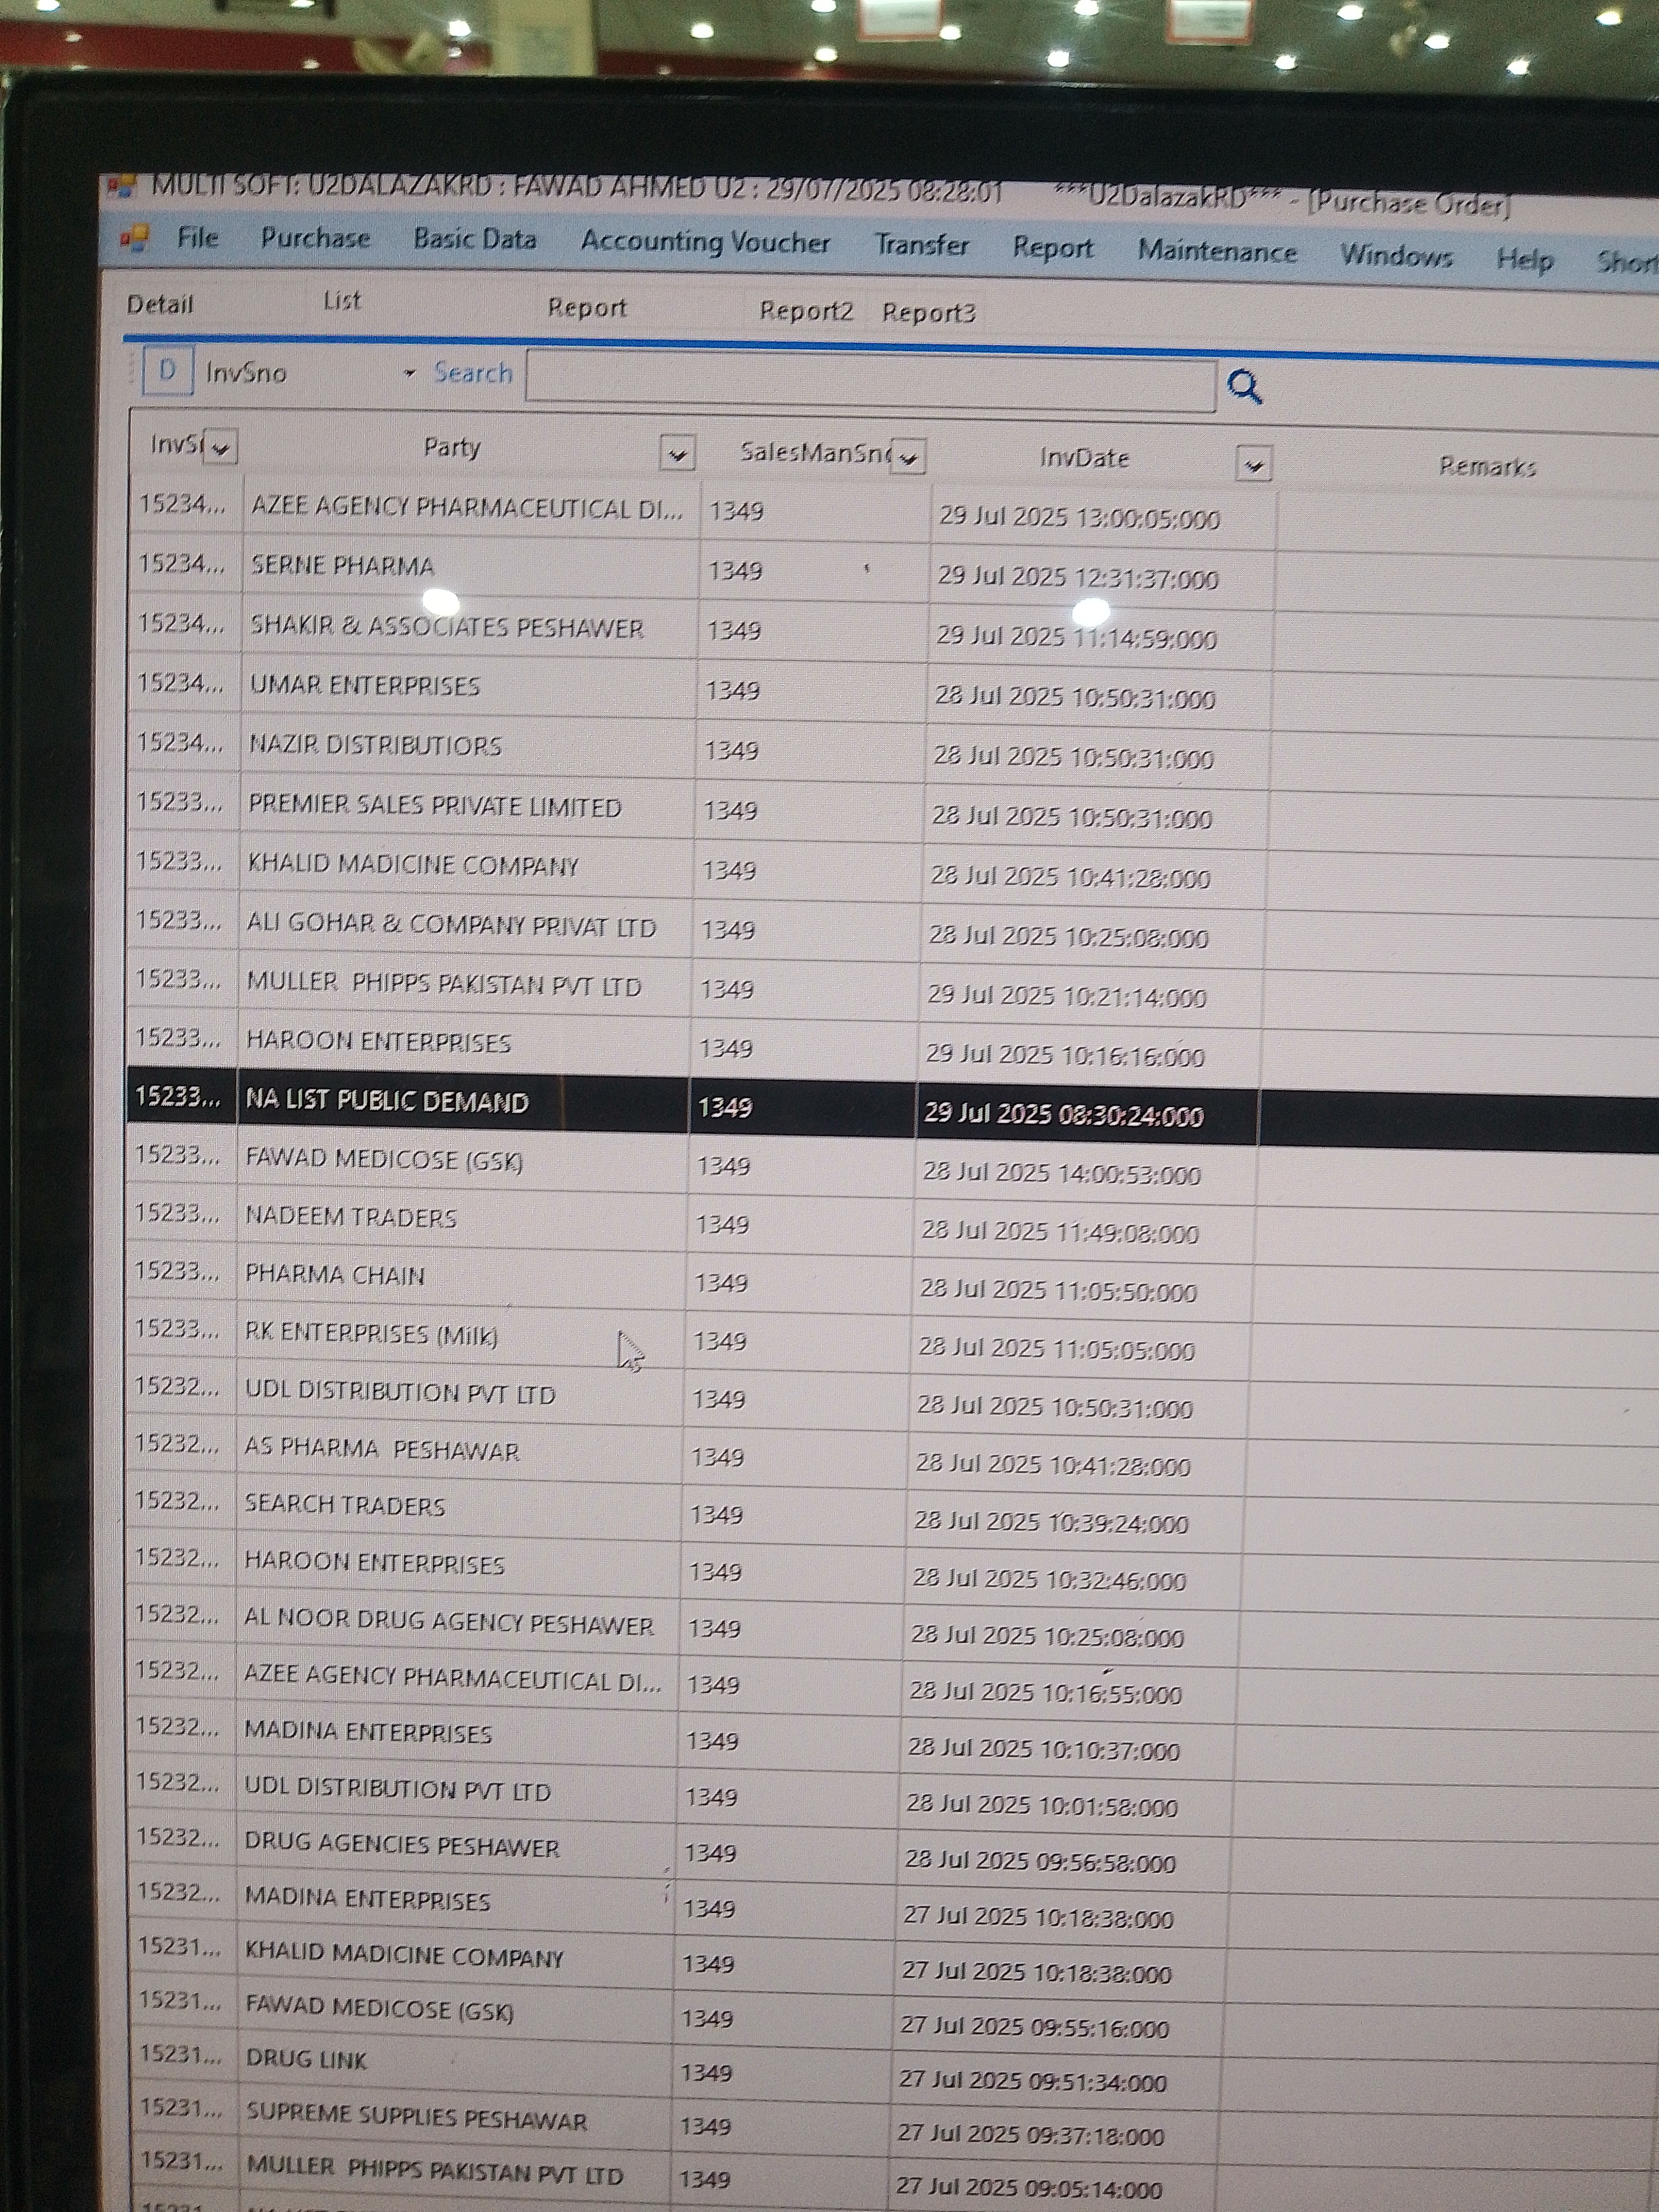Click the Search label button

(x=473, y=373)
